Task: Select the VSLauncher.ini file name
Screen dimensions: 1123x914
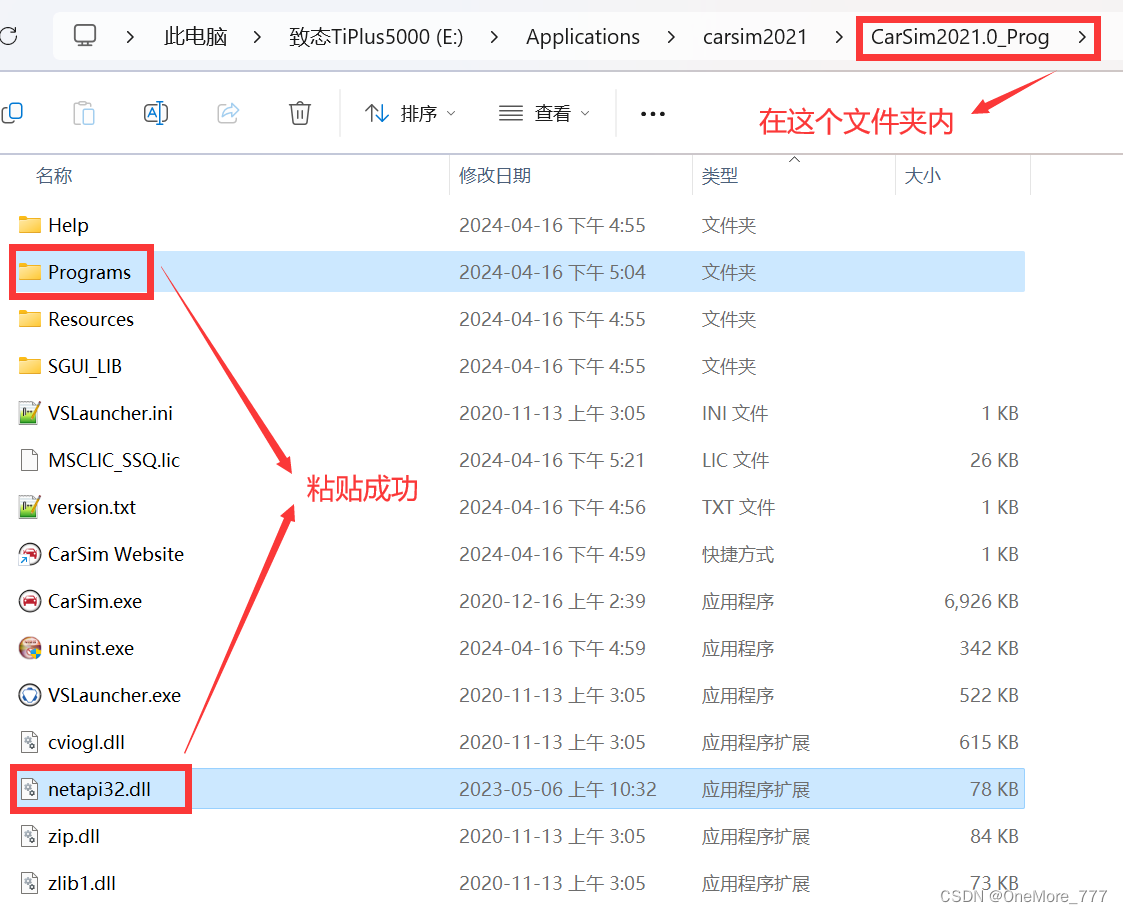Action: 110,413
